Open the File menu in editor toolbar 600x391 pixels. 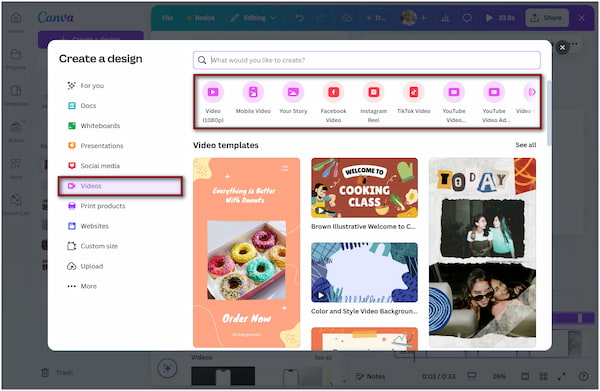point(167,18)
